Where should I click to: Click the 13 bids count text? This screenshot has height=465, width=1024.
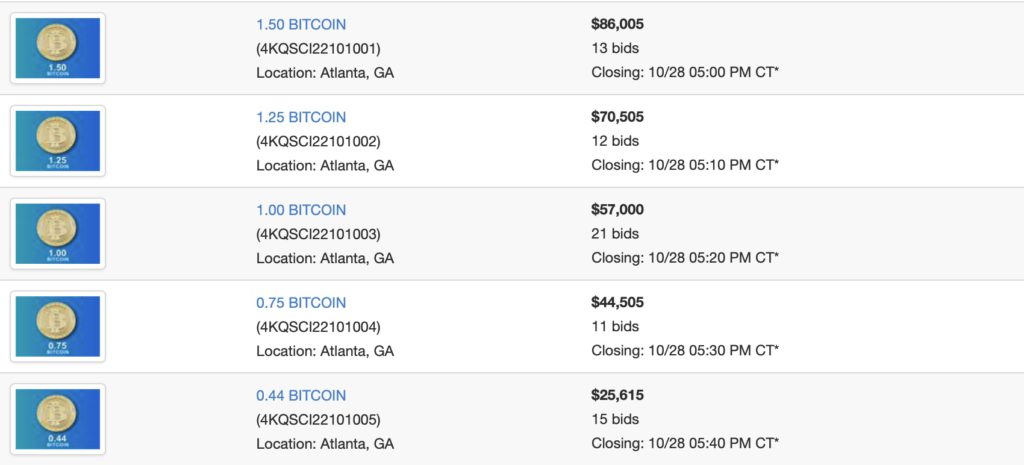pyautogui.click(x=615, y=48)
